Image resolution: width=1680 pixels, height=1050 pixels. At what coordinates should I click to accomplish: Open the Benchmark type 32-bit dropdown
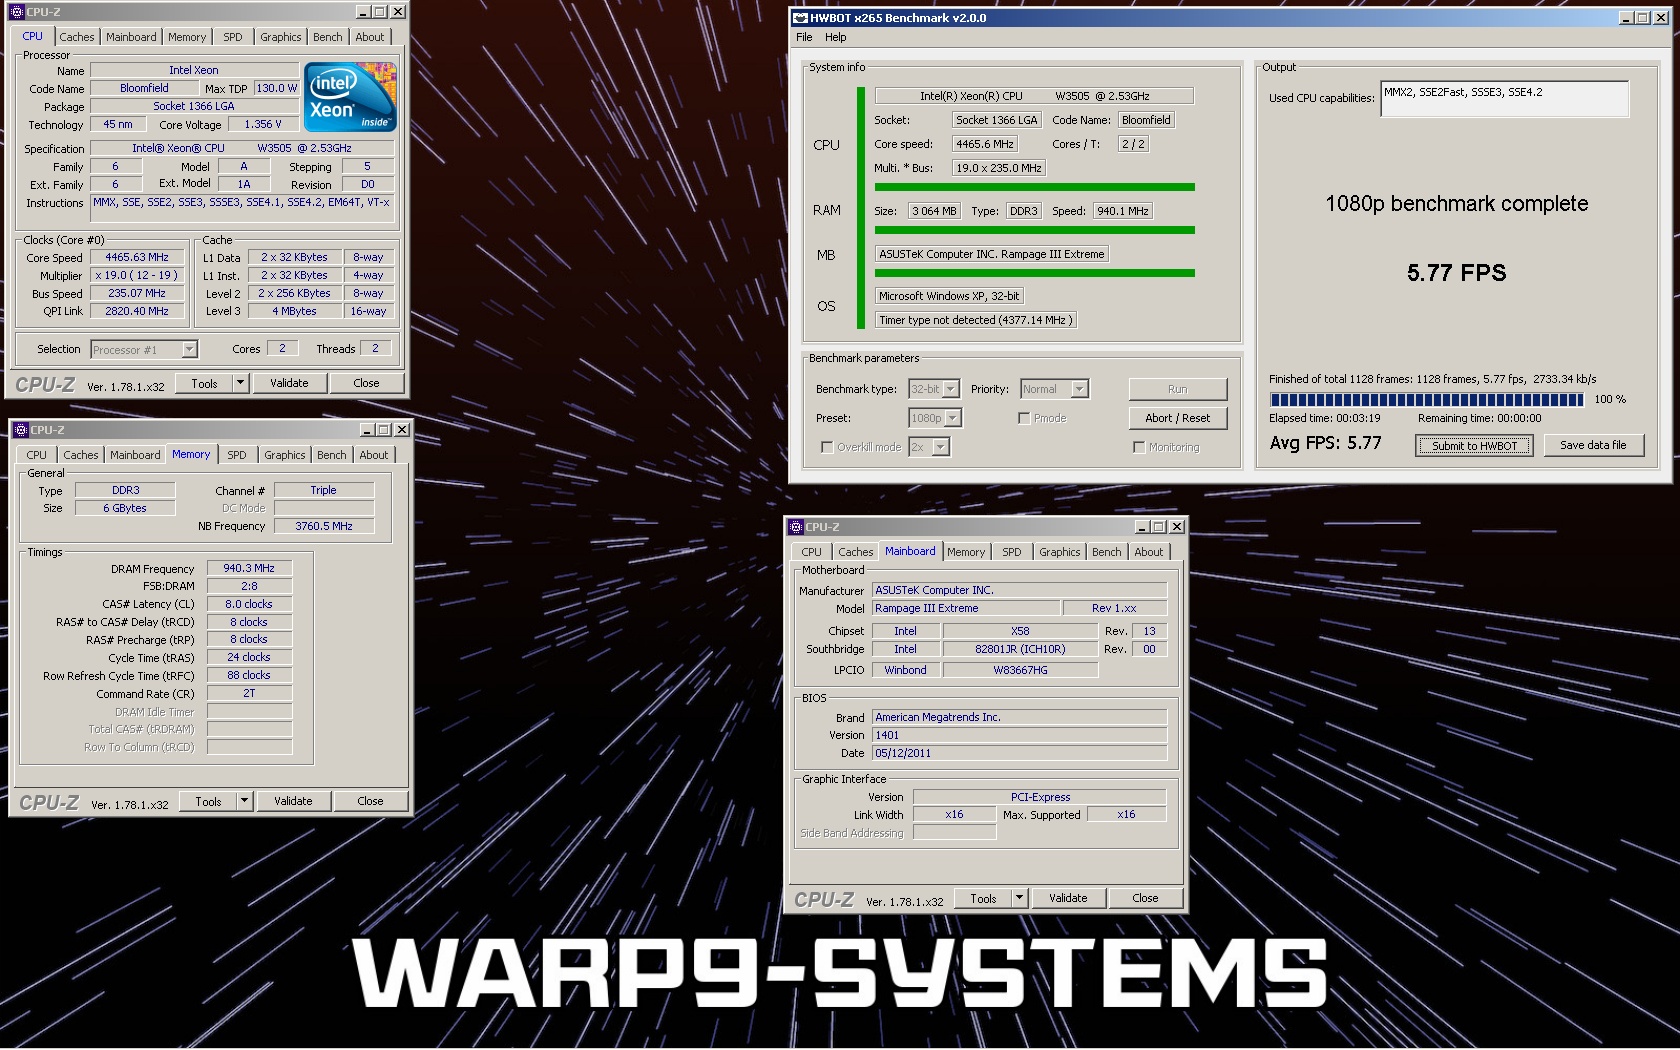[934, 389]
